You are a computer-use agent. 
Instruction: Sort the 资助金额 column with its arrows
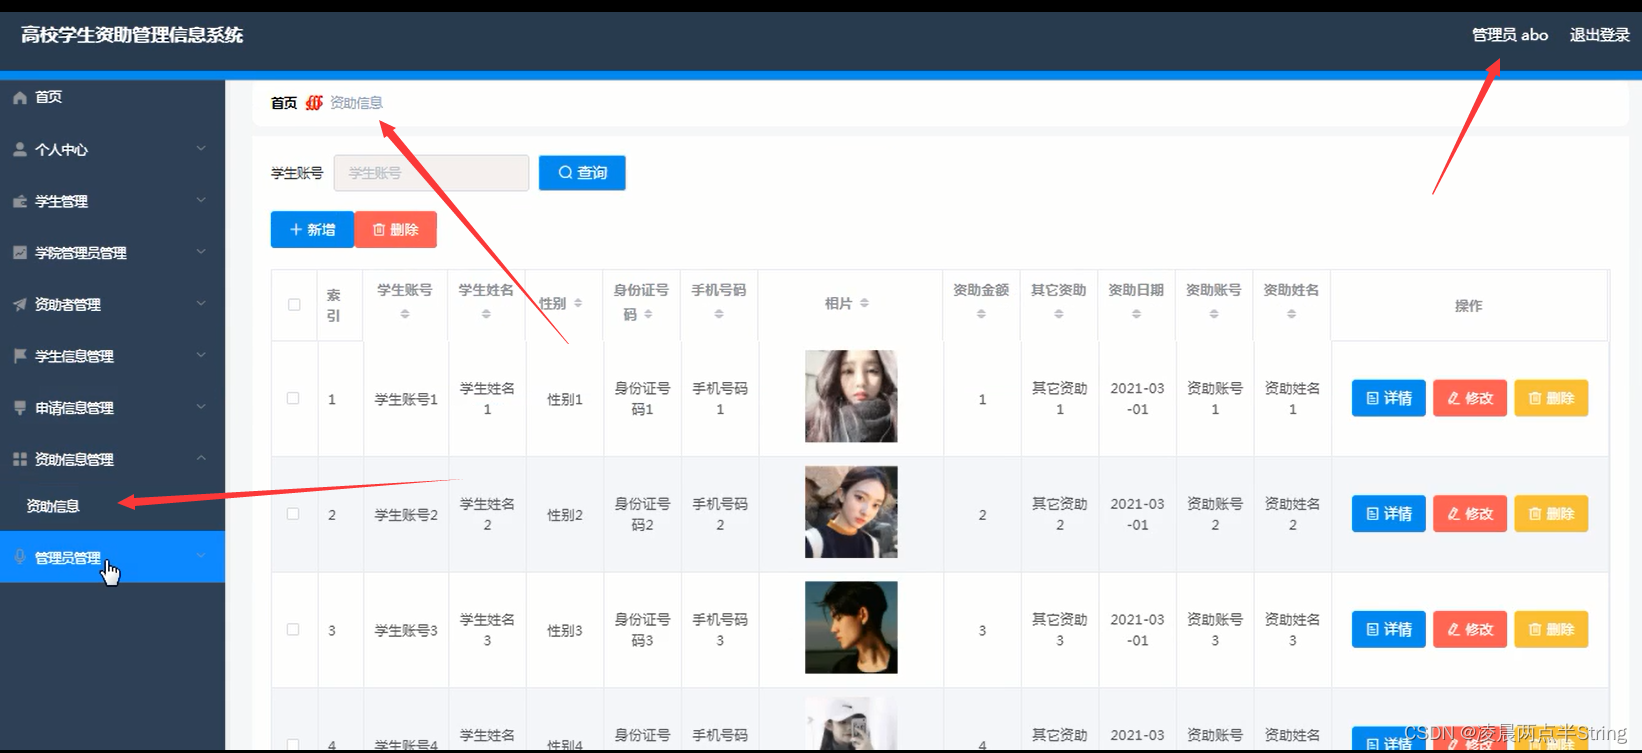pyautogui.click(x=981, y=314)
